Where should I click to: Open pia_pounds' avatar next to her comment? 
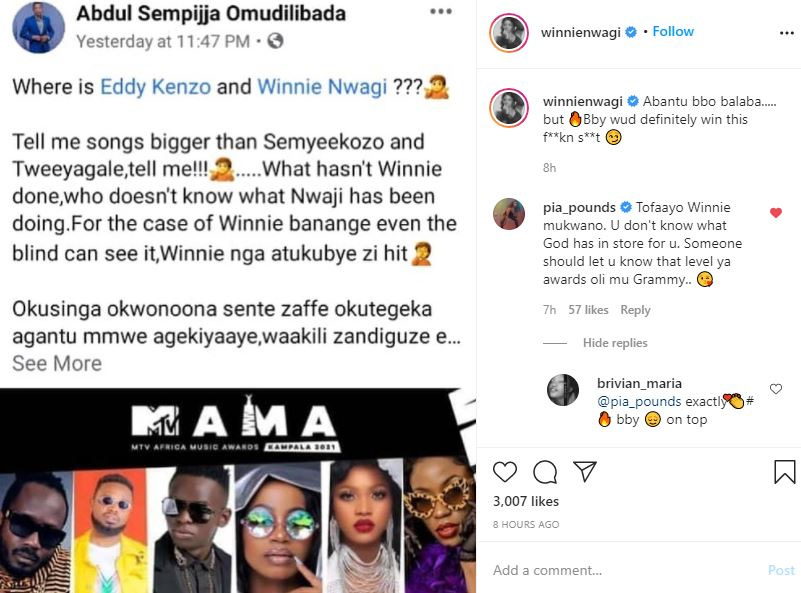[x=508, y=213]
